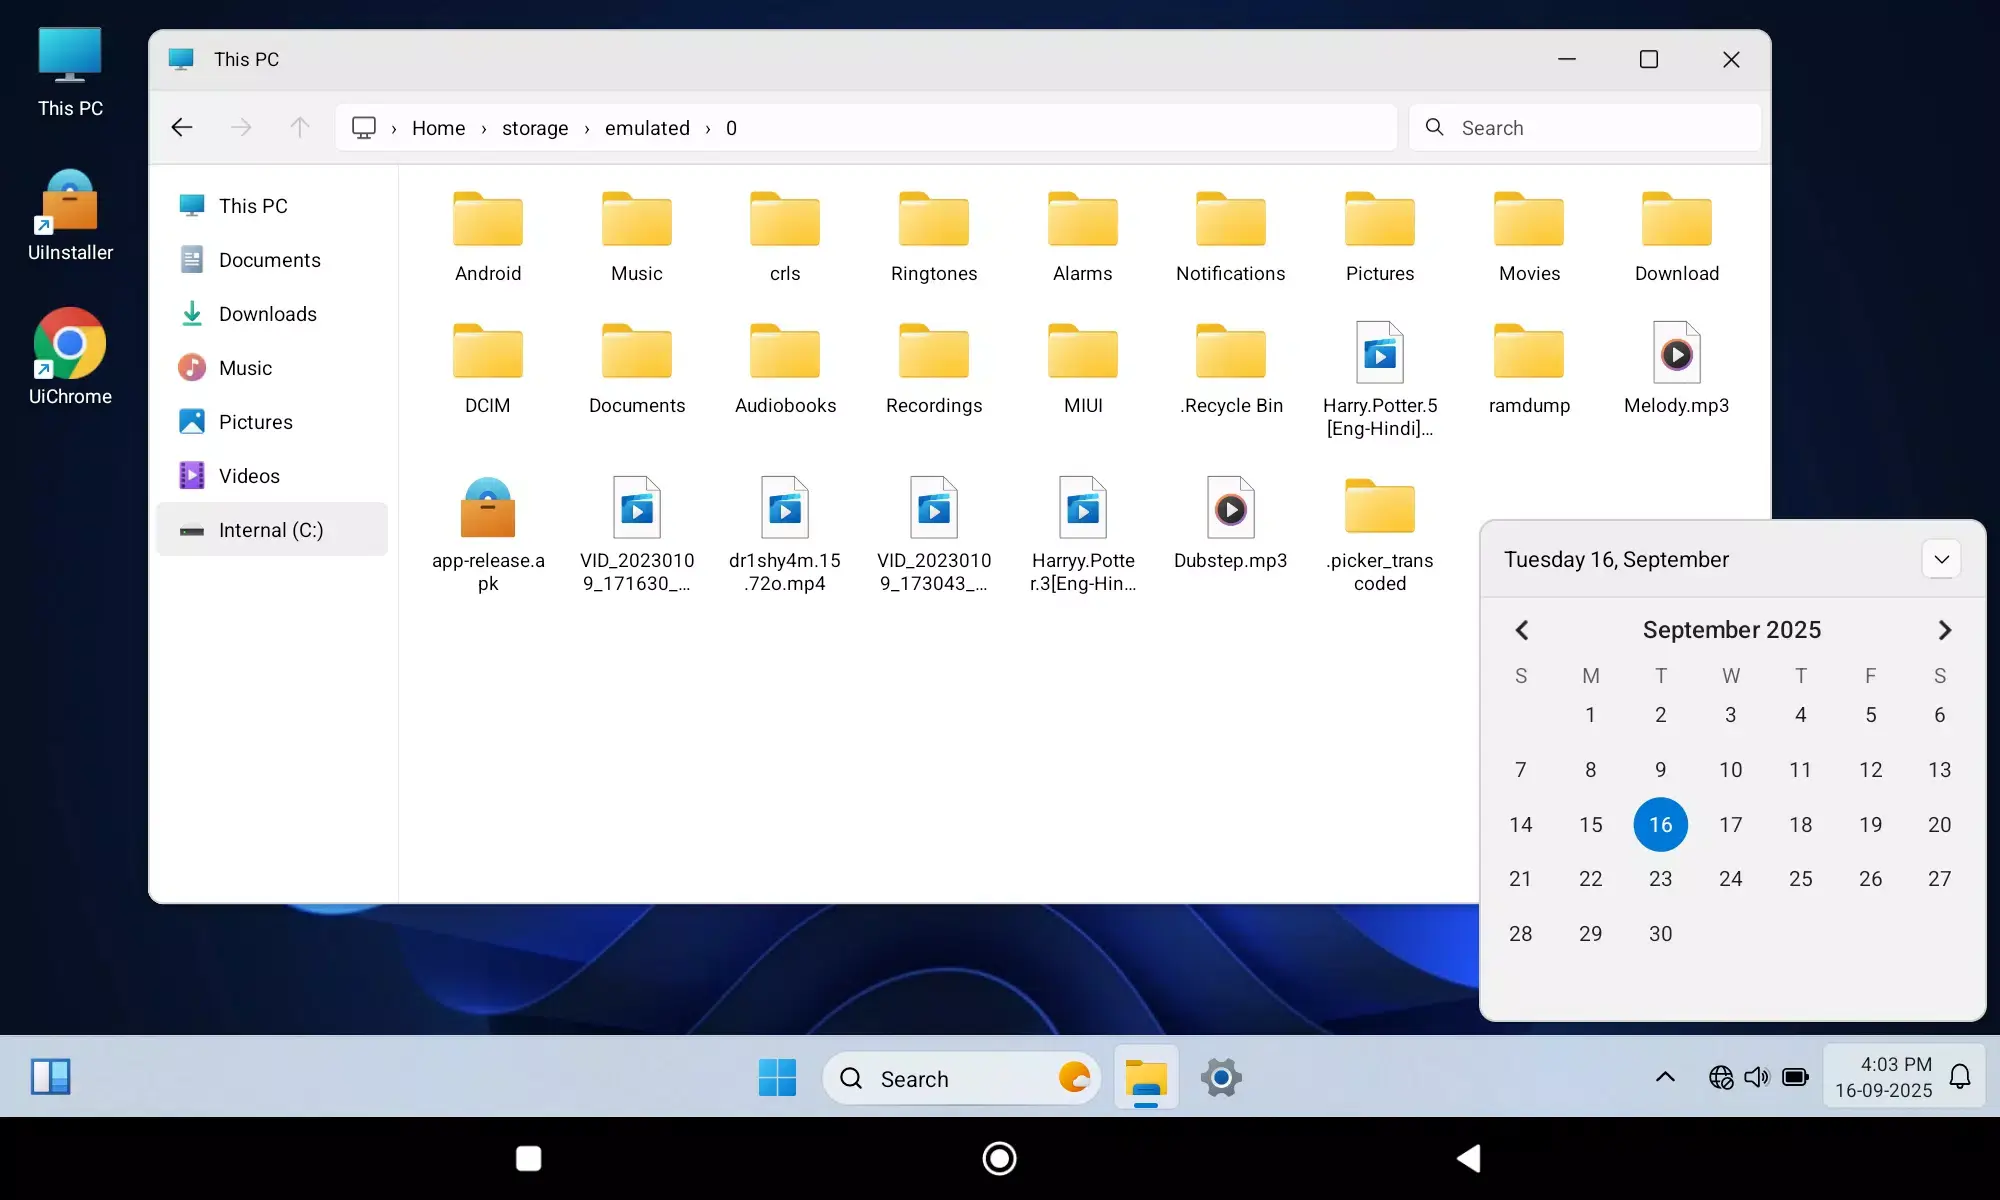Advance the calendar to October
2000x1200 pixels.
[x=1944, y=629]
